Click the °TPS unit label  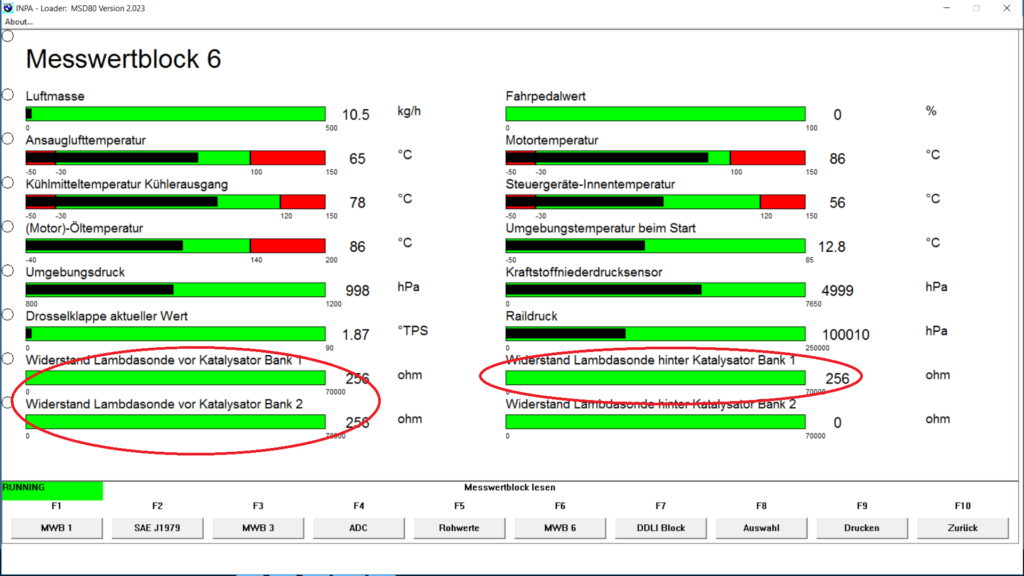tap(413, 331)
